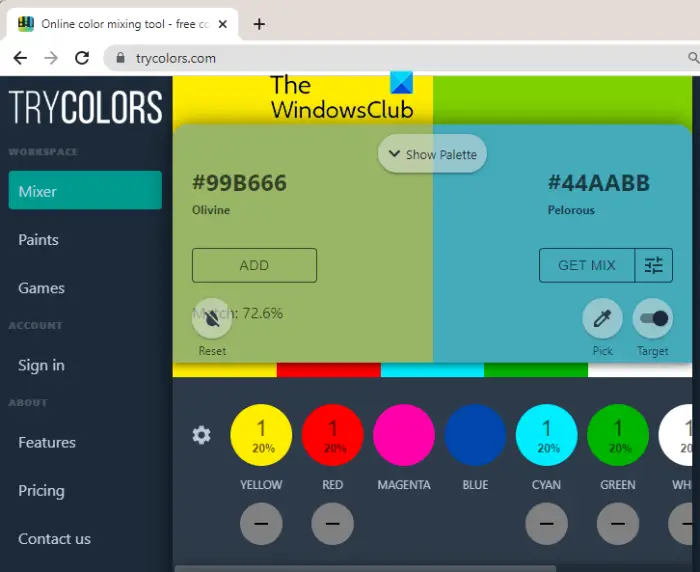Click the address bar URL field
This screenshot has width=700, height=572.
tap(402, 58)
